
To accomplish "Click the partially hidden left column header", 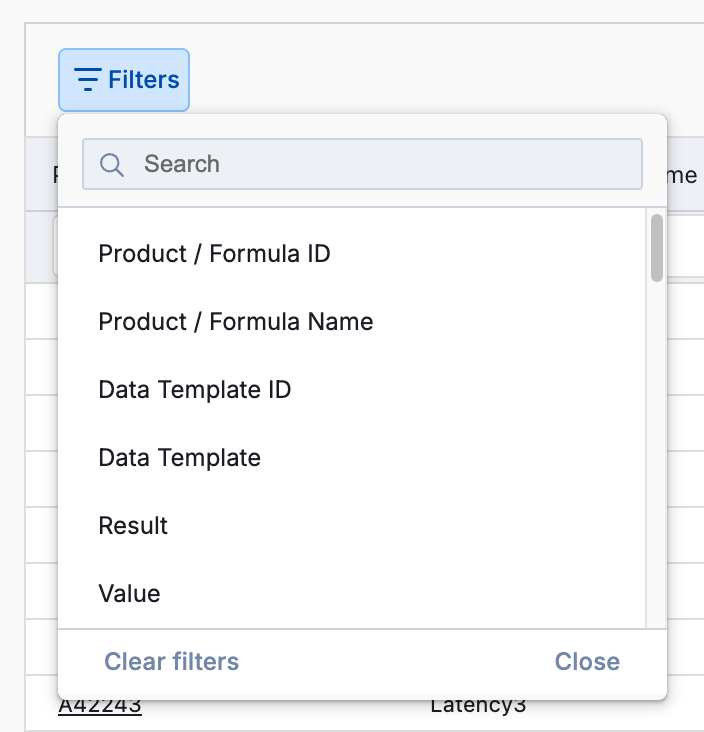I will (54, 175).
